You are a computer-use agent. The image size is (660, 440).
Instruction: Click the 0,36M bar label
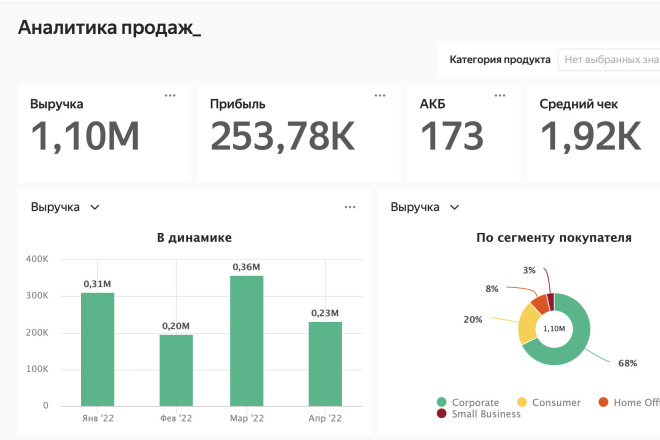point(247,267)
